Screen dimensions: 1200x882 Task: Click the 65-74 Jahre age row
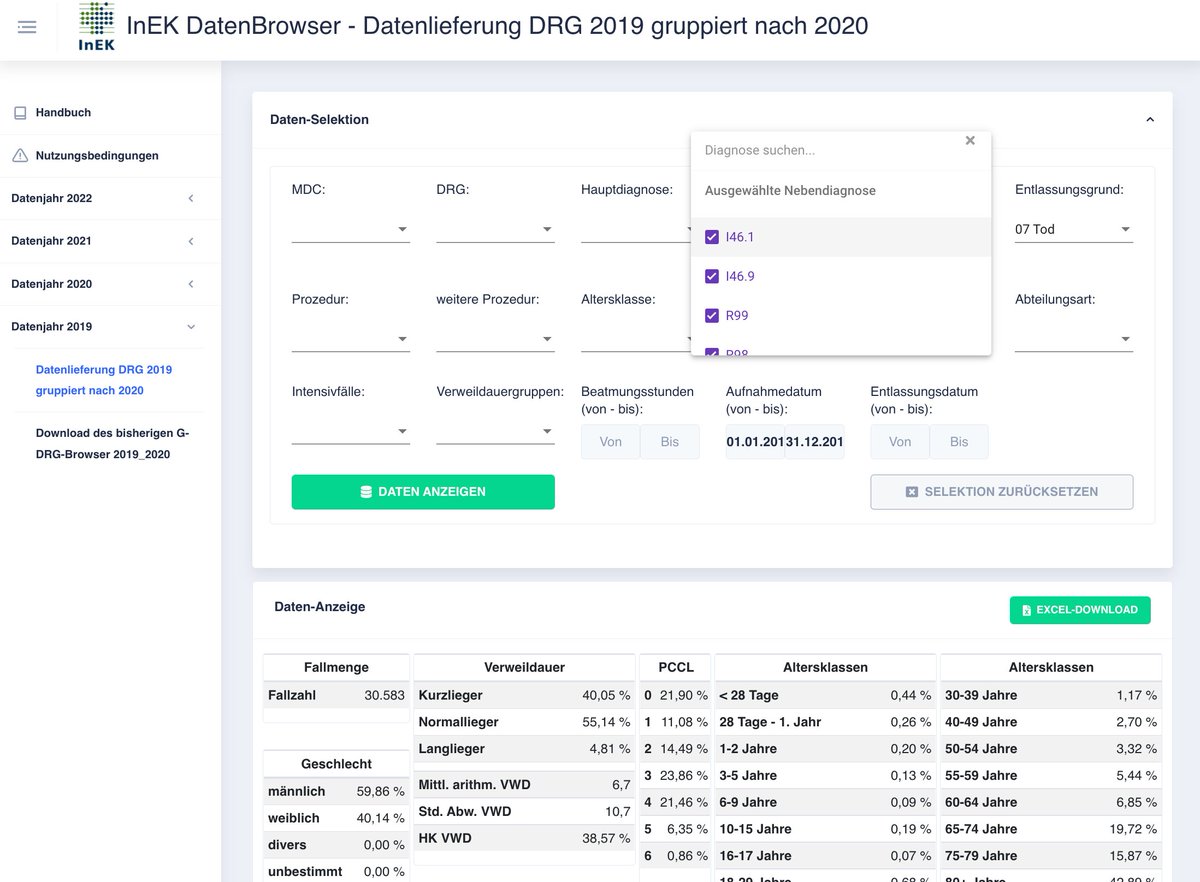[1051, 829]
